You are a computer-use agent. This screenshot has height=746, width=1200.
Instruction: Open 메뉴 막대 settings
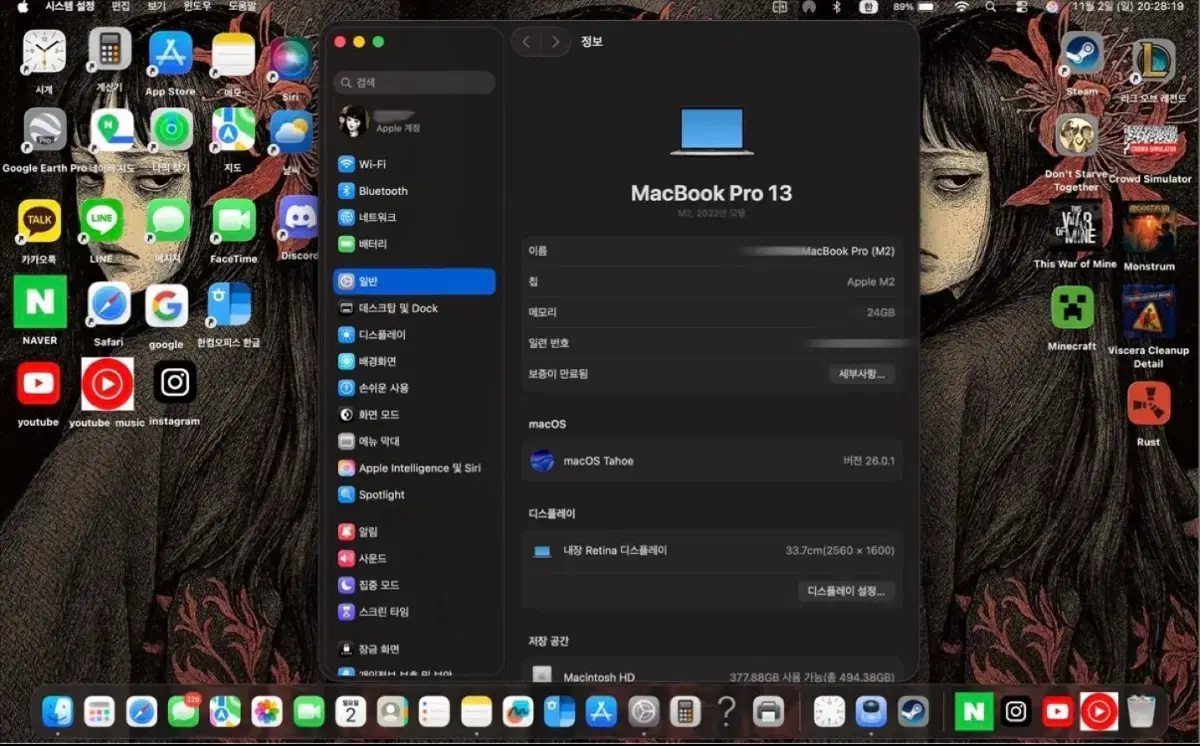coord(414,441)
